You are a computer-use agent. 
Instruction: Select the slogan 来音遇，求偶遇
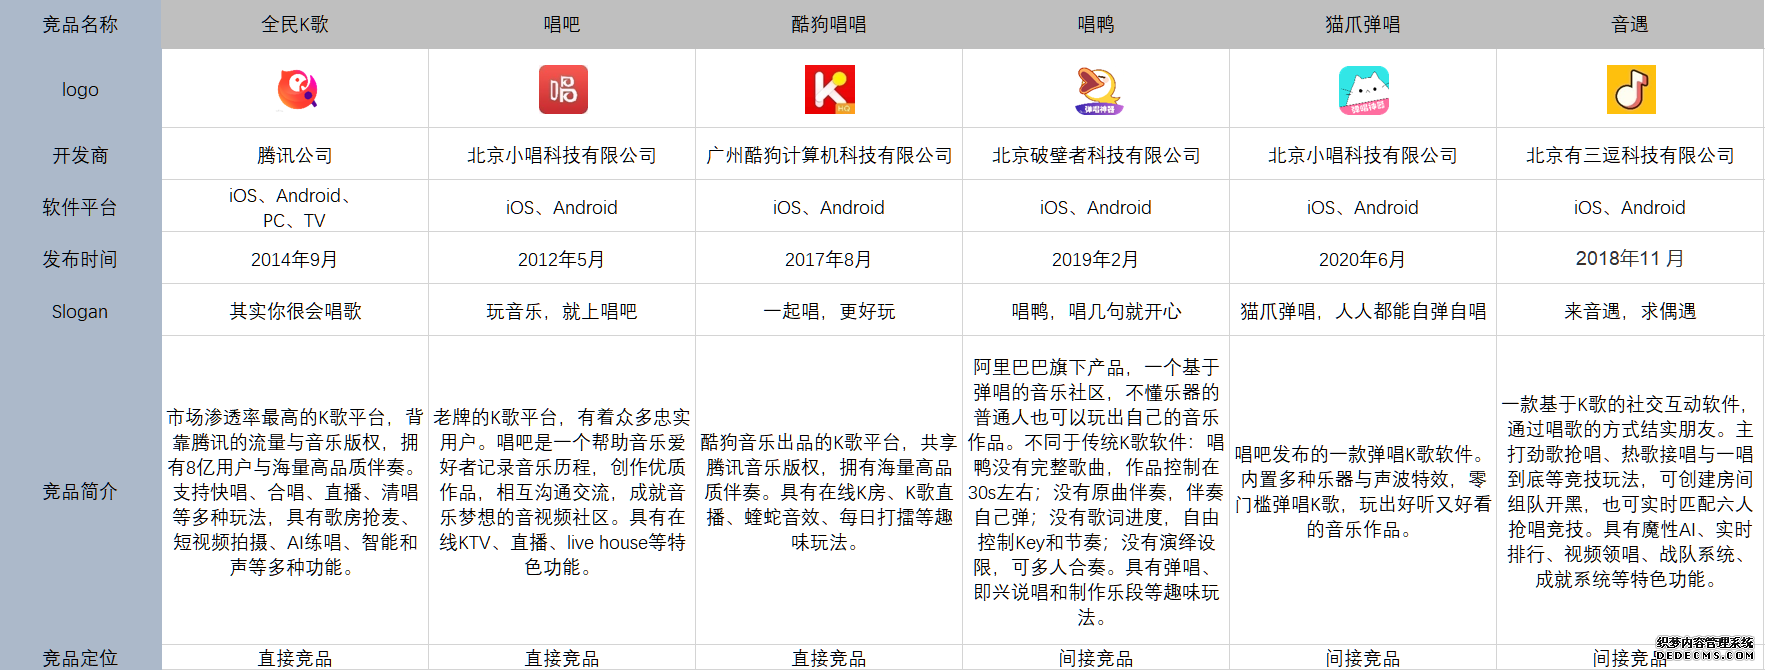point(1630,311)
